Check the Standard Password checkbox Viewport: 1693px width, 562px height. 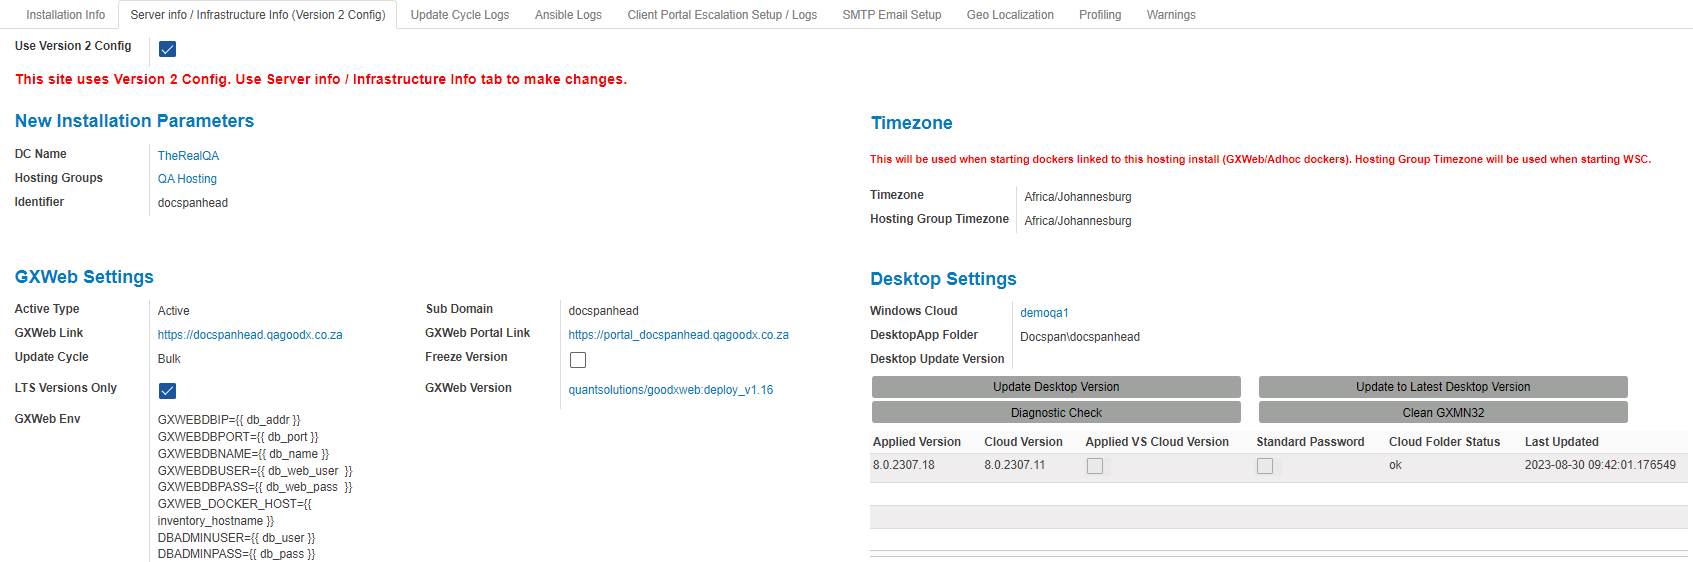tap(1265, 466)
